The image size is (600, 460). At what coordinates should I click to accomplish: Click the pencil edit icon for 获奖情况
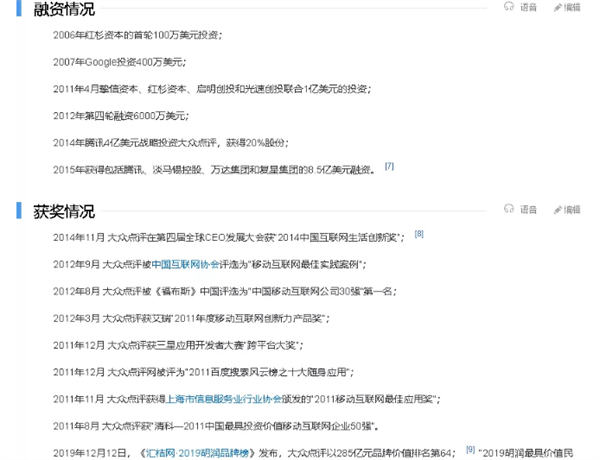(x=556, y=209)
